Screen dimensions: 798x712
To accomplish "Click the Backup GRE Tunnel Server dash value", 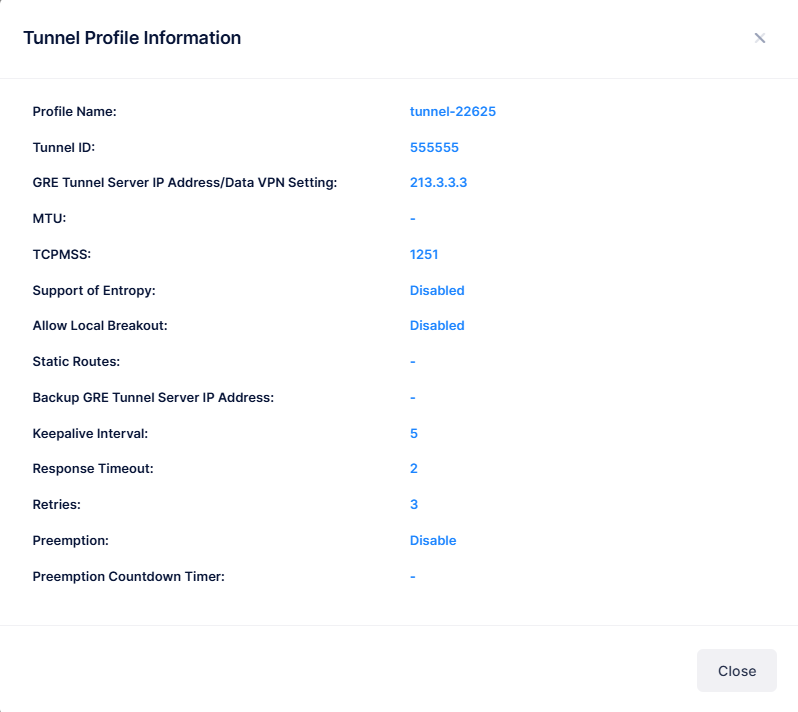I will pos(413,398).
